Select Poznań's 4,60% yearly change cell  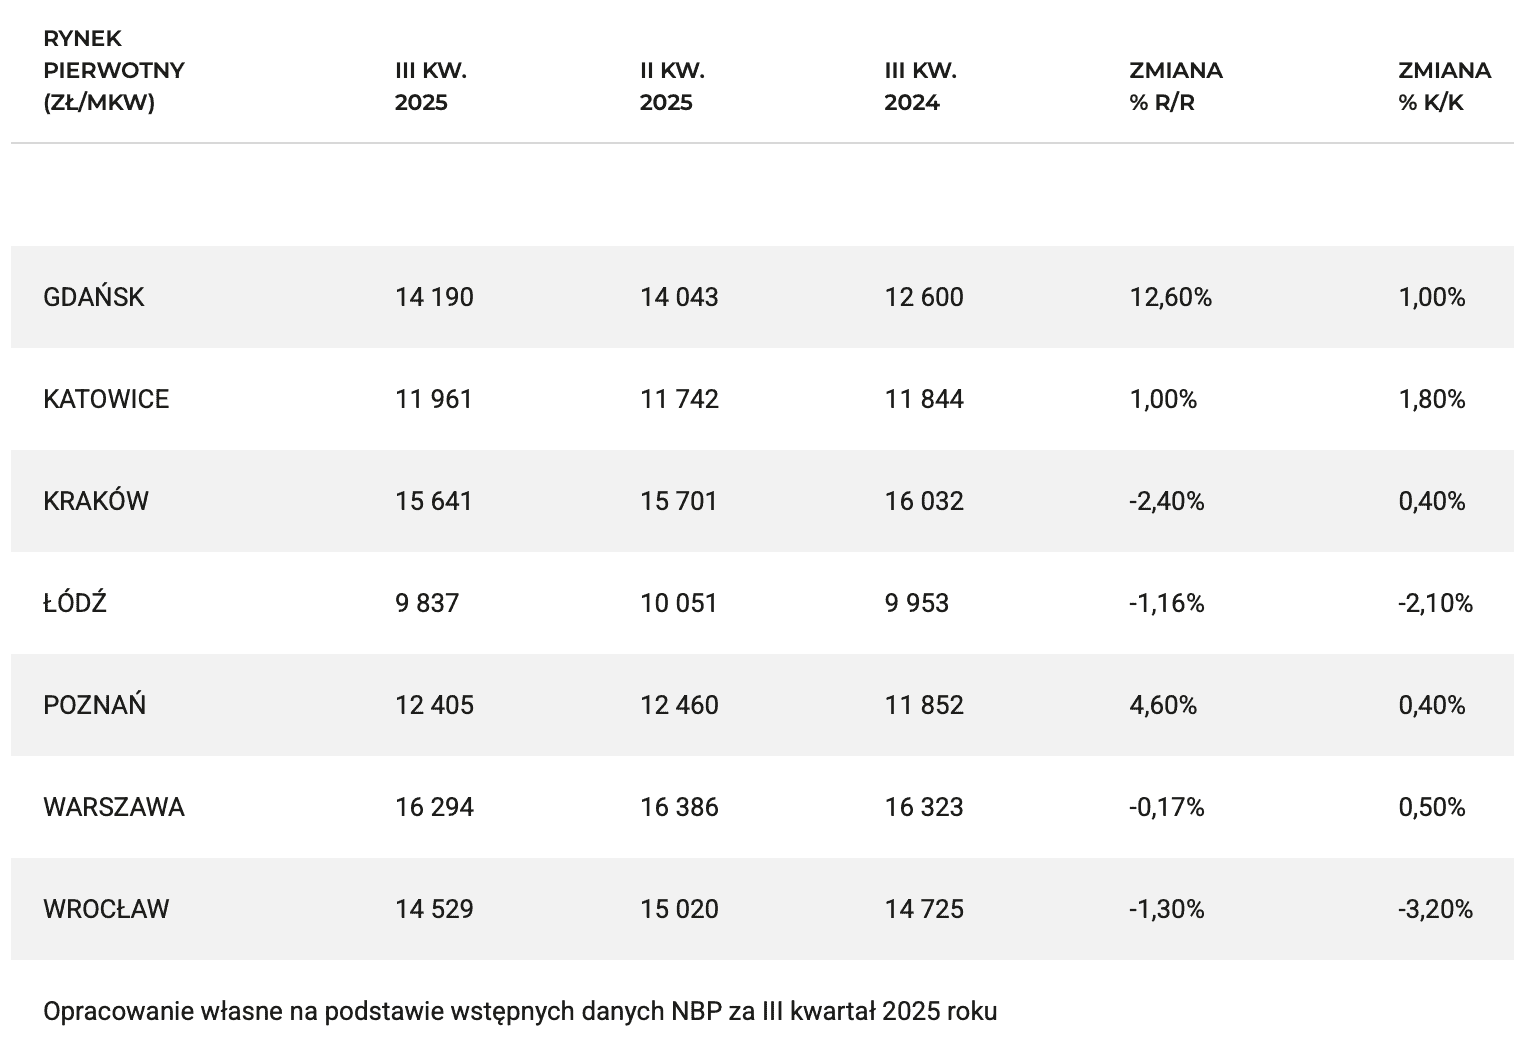tap(1163, 705)
